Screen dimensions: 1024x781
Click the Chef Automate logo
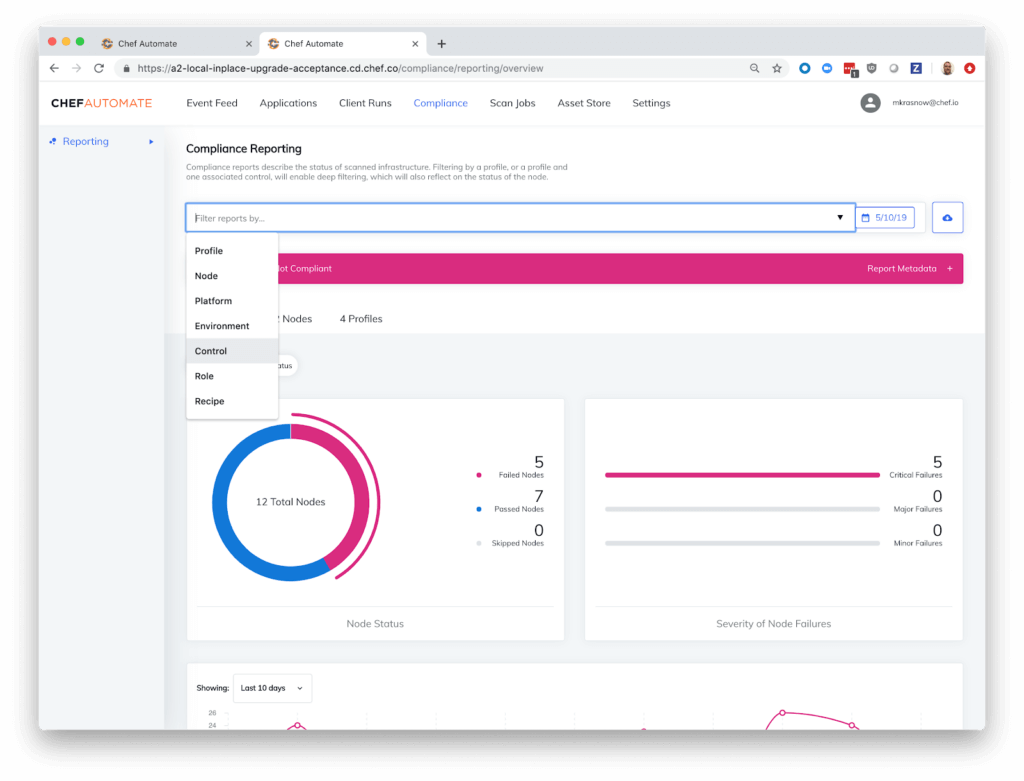[101, 103]
